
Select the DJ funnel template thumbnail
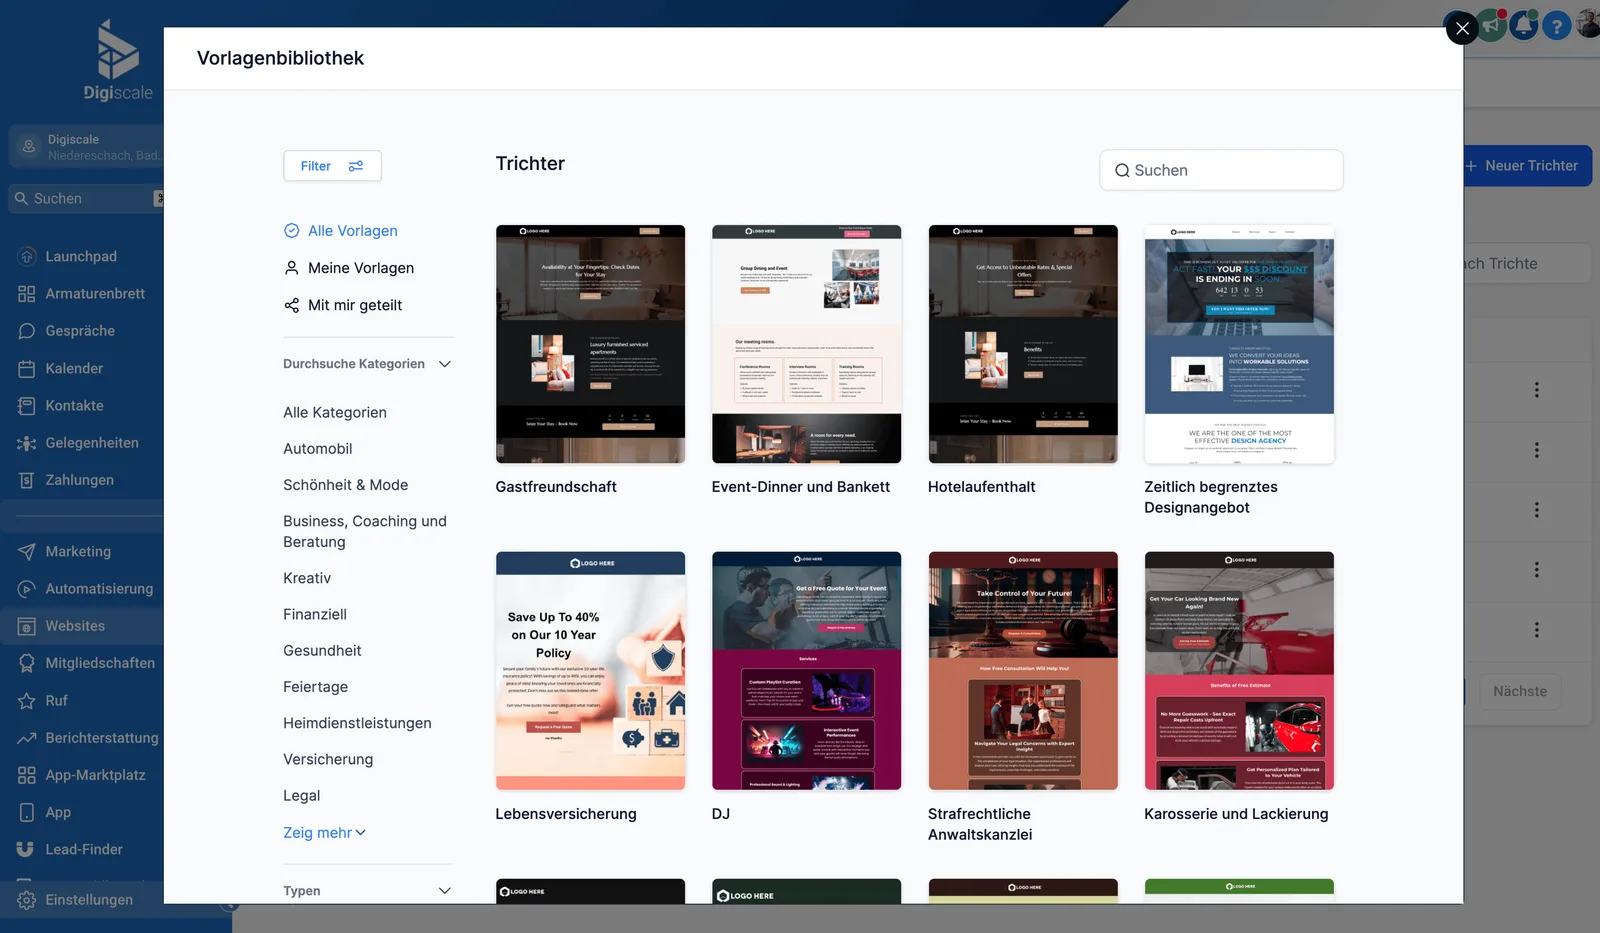tap(806, 671)
